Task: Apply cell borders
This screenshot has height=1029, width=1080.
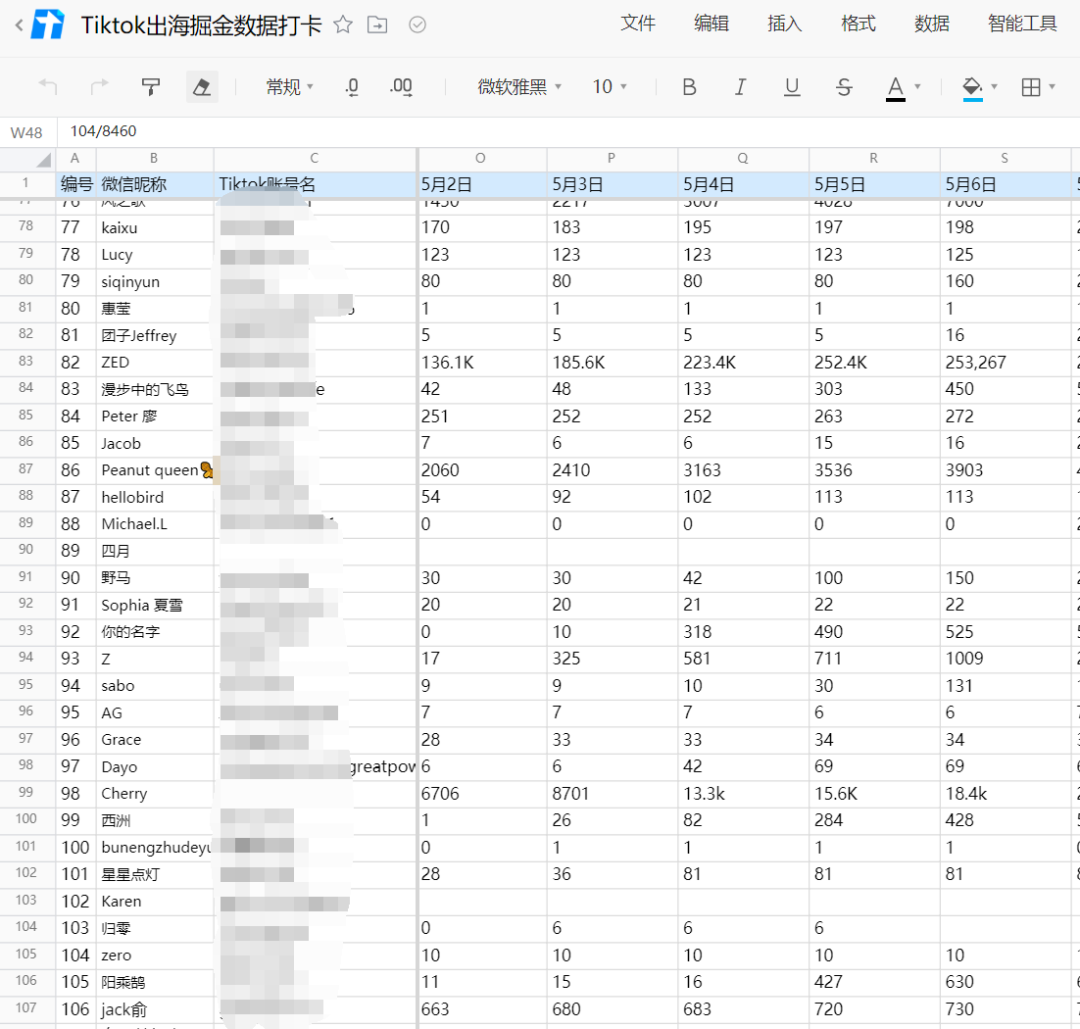Action: (1031, 87)
